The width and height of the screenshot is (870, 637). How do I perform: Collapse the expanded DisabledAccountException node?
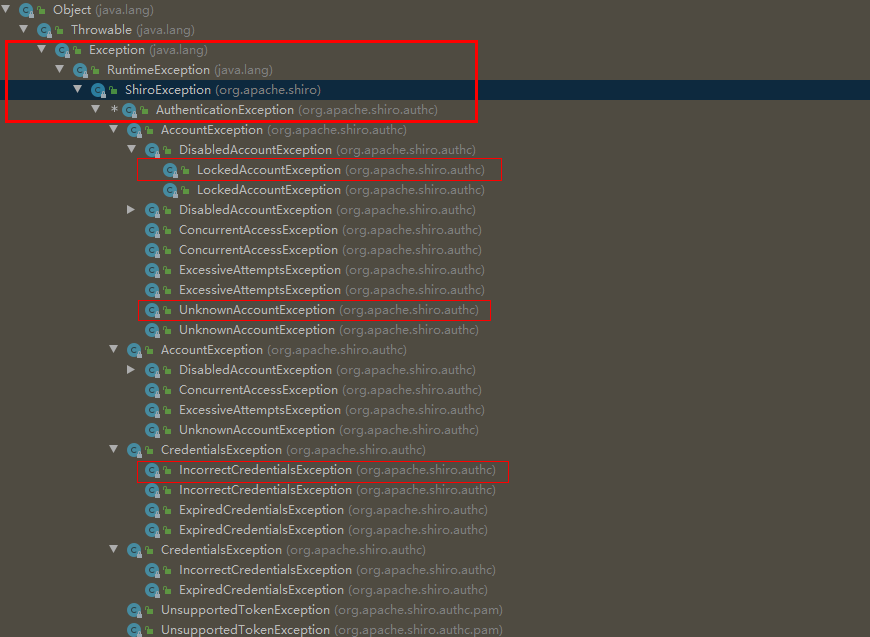[x=131, y=149]
